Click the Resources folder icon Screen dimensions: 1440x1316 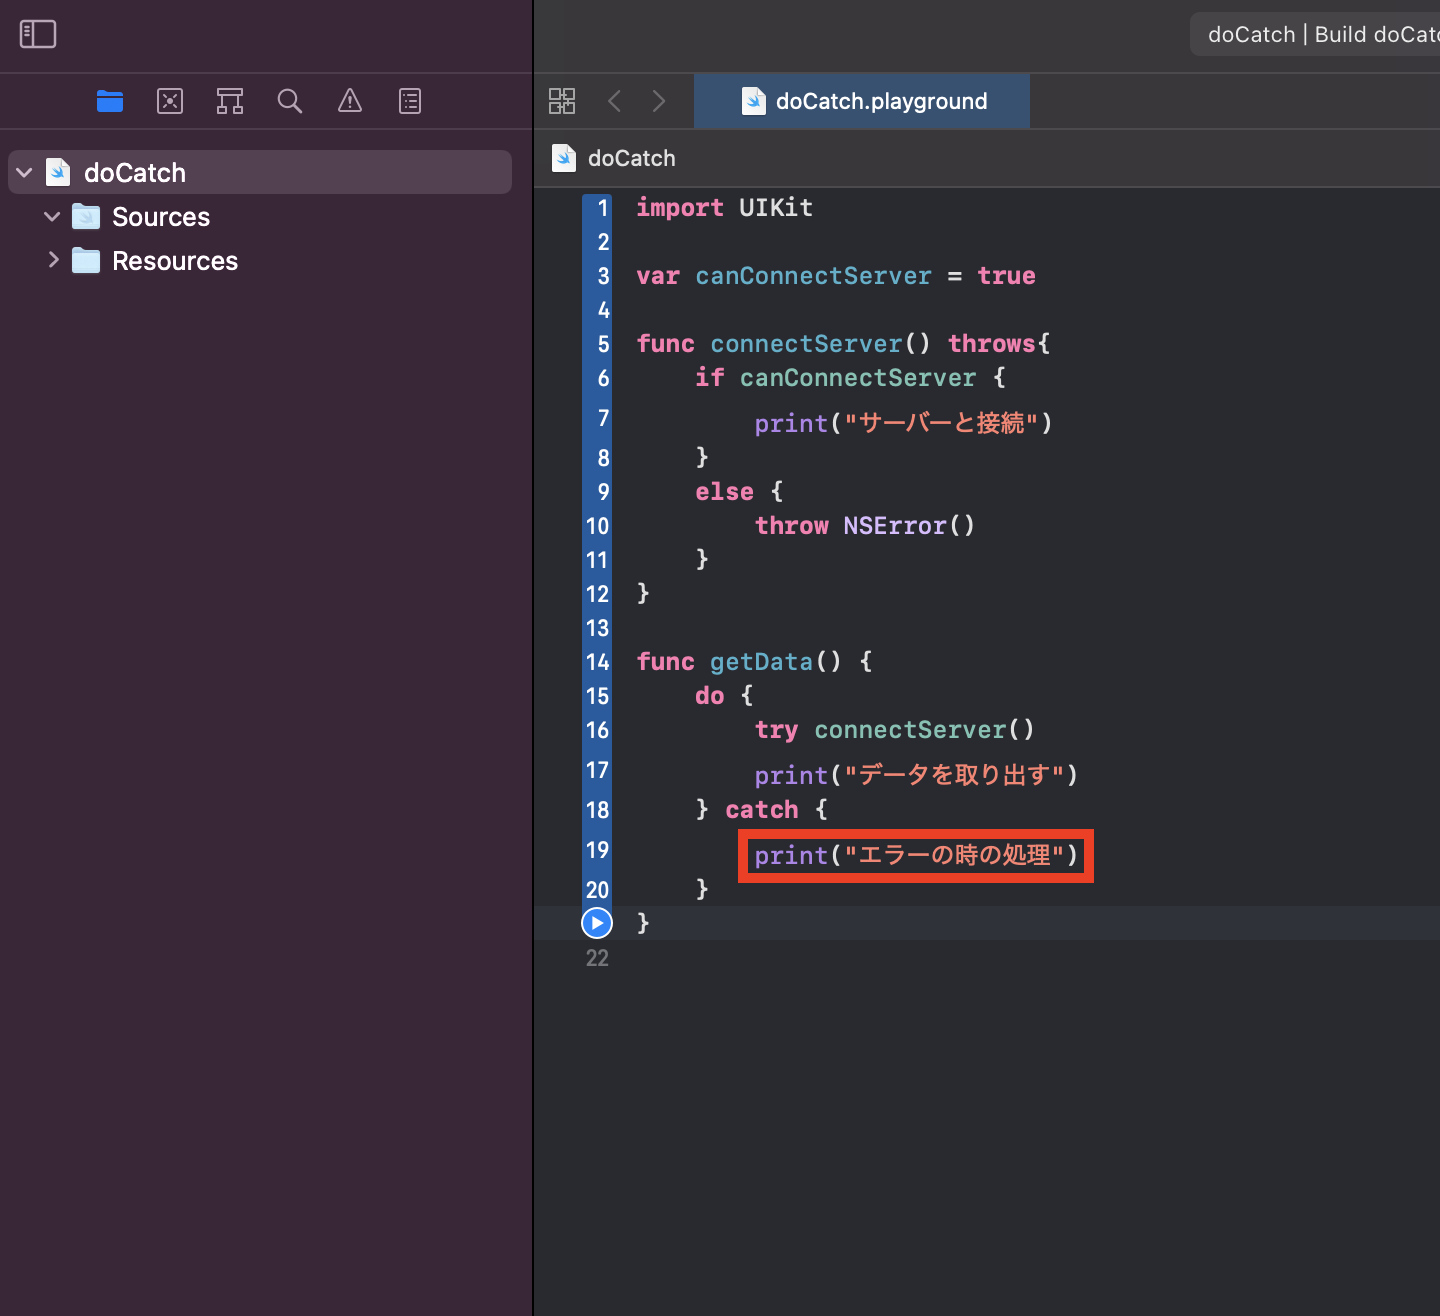coord(86,261)
